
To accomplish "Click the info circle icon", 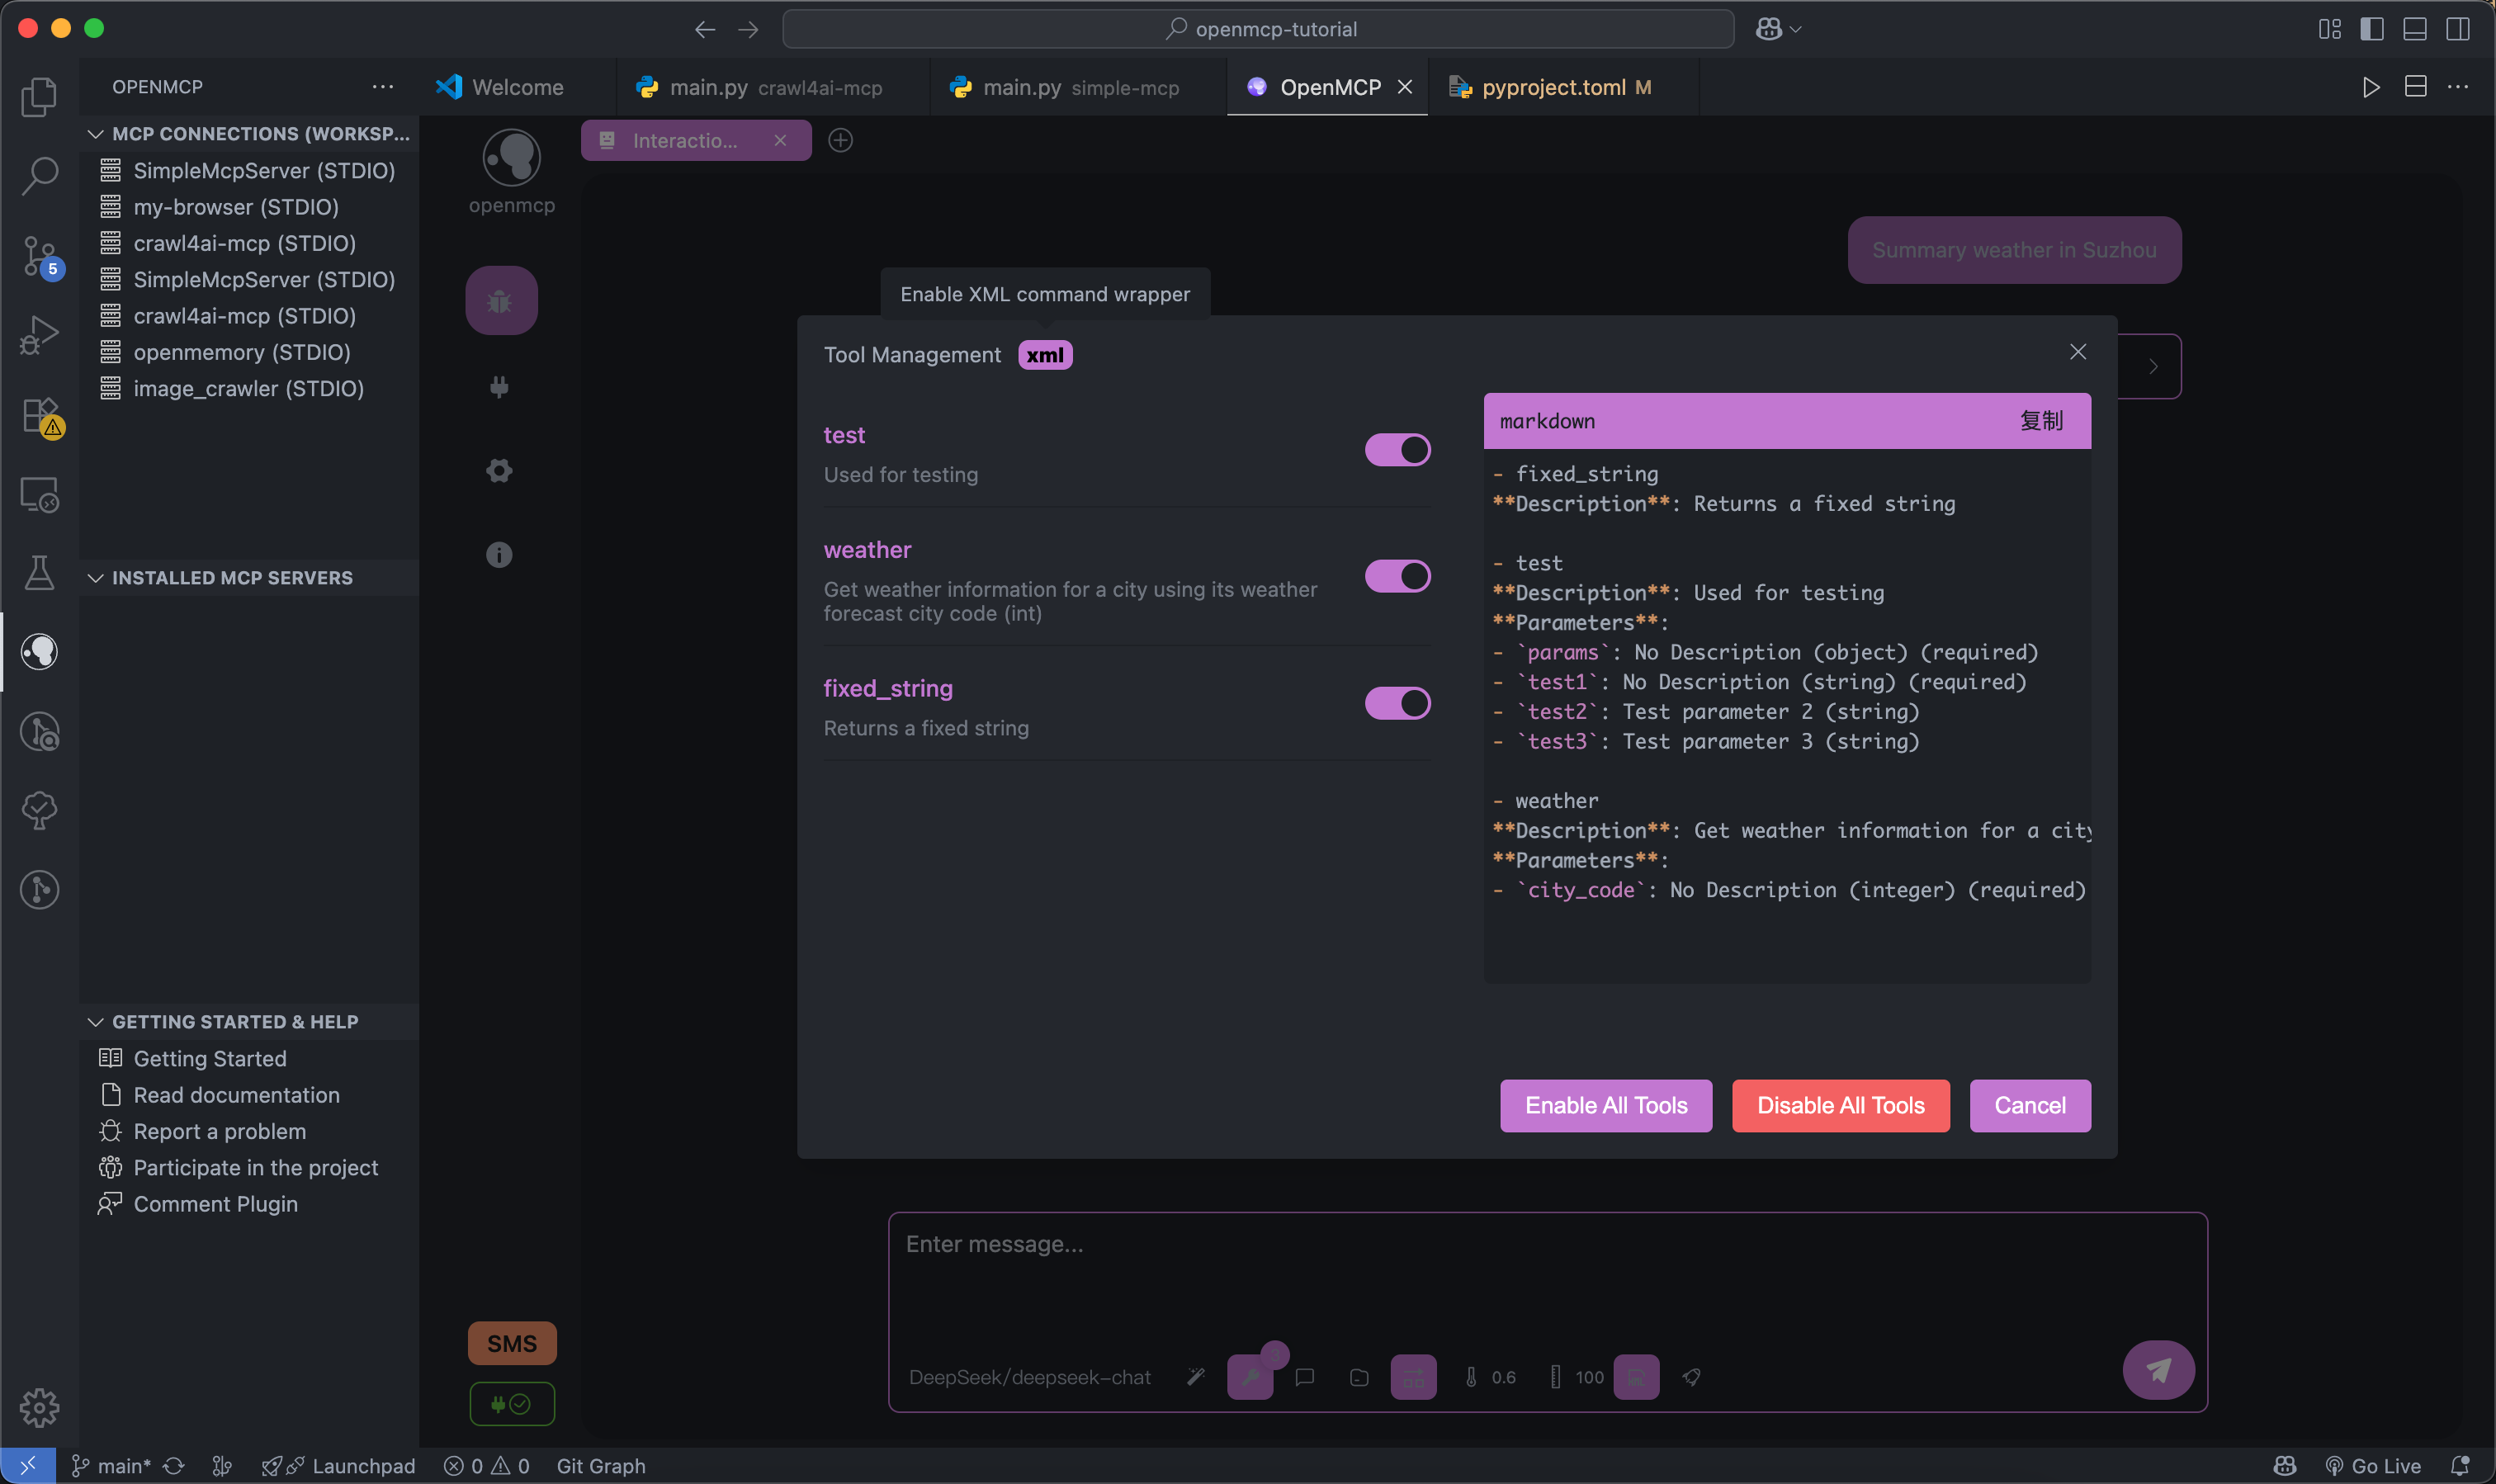I will [x=499, y=554].
